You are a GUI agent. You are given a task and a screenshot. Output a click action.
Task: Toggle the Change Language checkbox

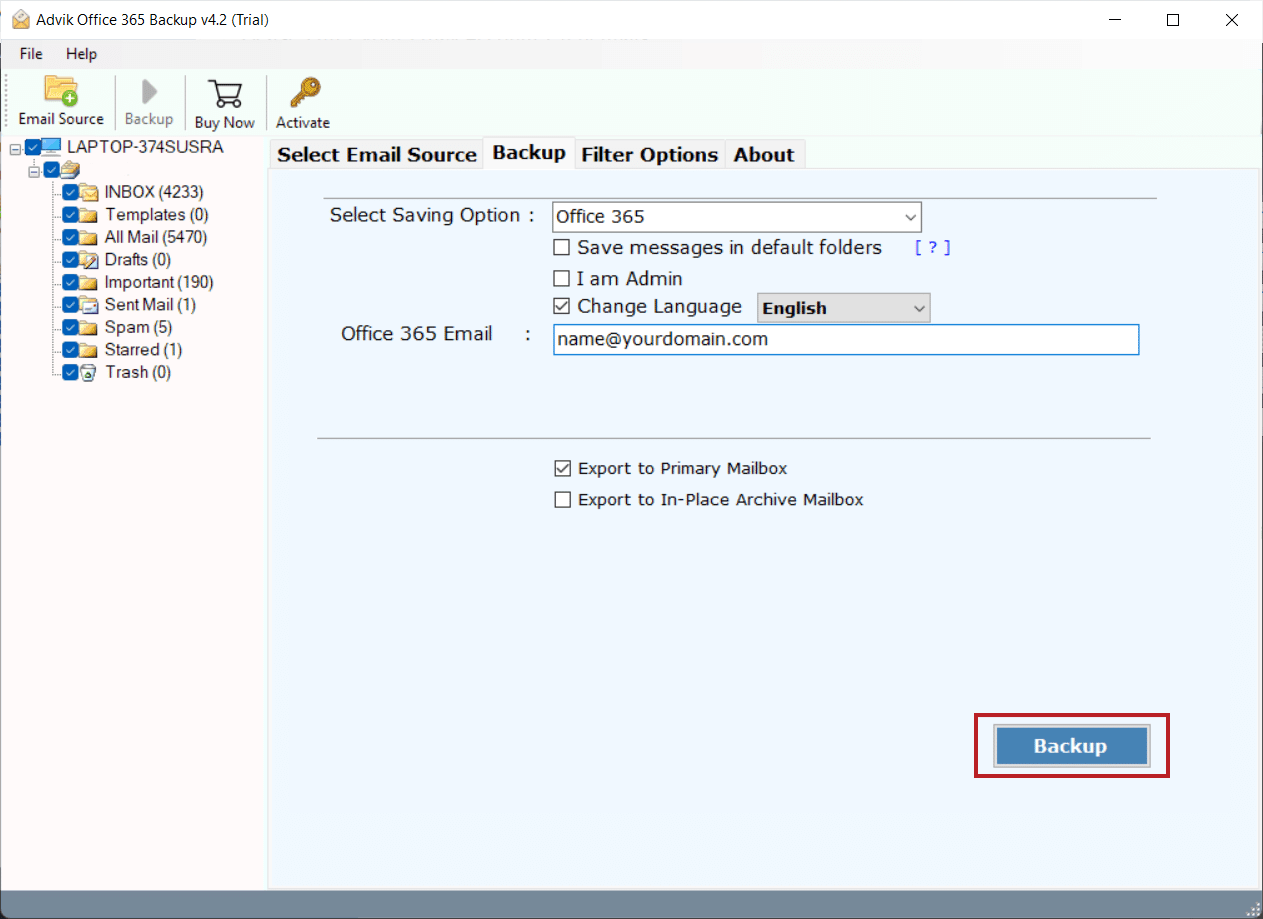pos(562,307)
